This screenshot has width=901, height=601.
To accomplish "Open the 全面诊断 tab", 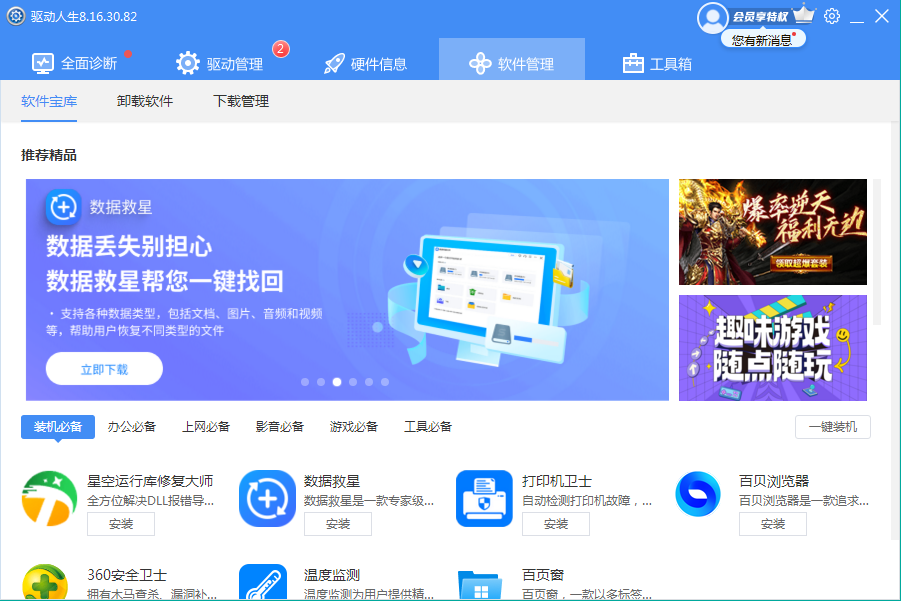I will 75,63.
